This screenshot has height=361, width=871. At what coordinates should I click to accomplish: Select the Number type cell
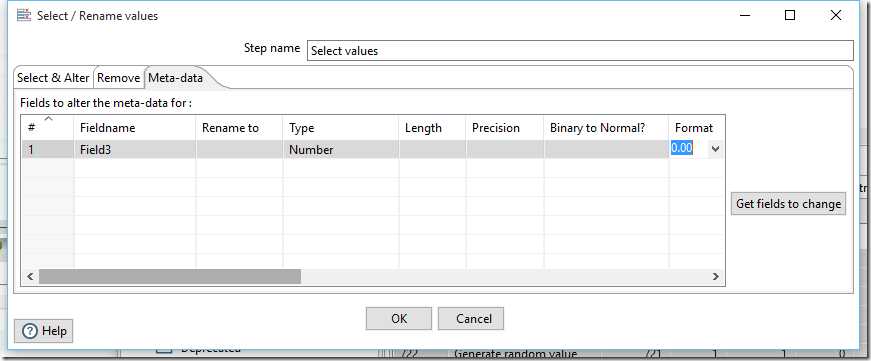click(341, 149)
